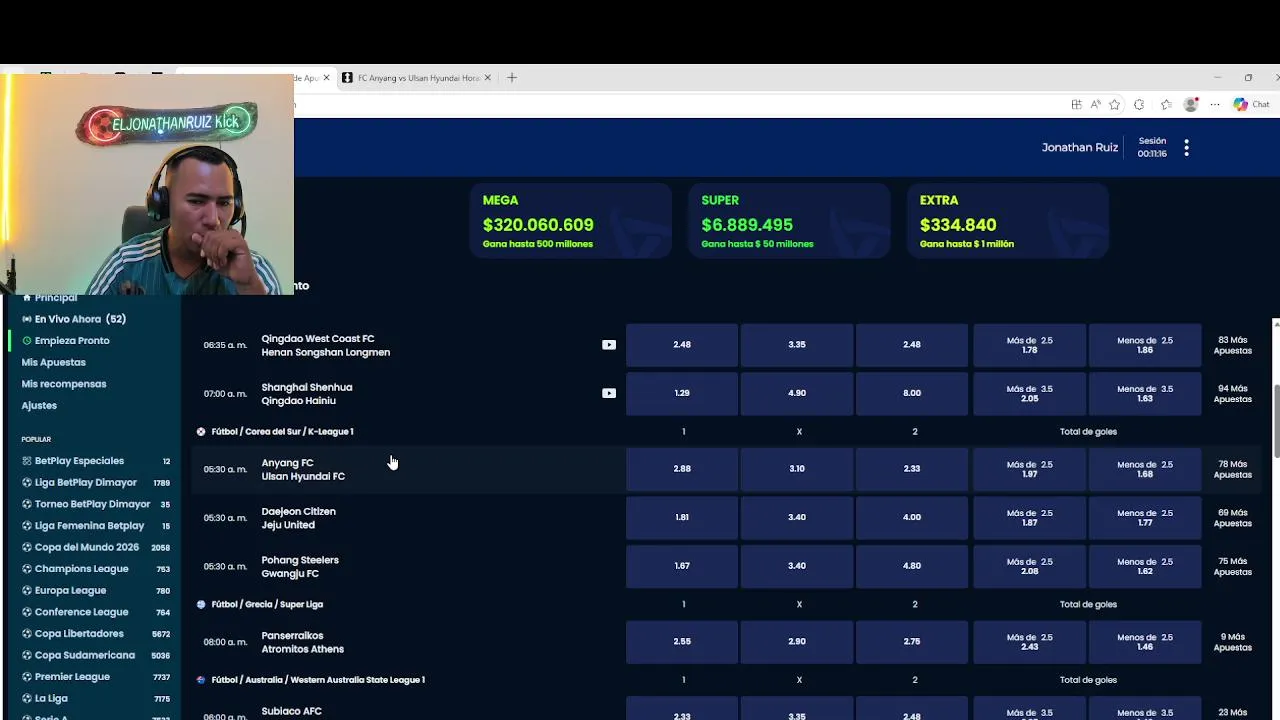Click the BetPlay Especiales grid icon

[x=27, y=461]
